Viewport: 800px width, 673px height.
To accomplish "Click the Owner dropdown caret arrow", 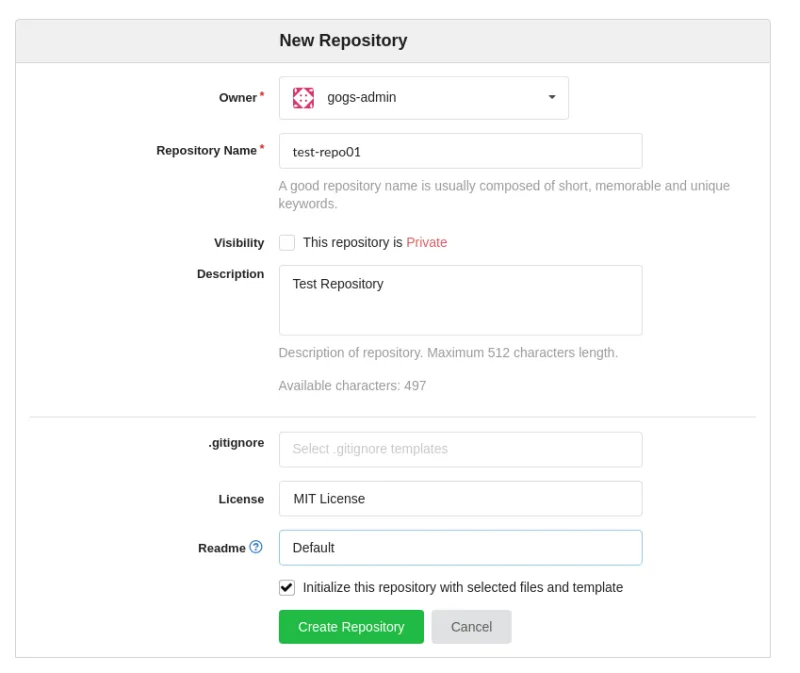I will click(550, 97).
